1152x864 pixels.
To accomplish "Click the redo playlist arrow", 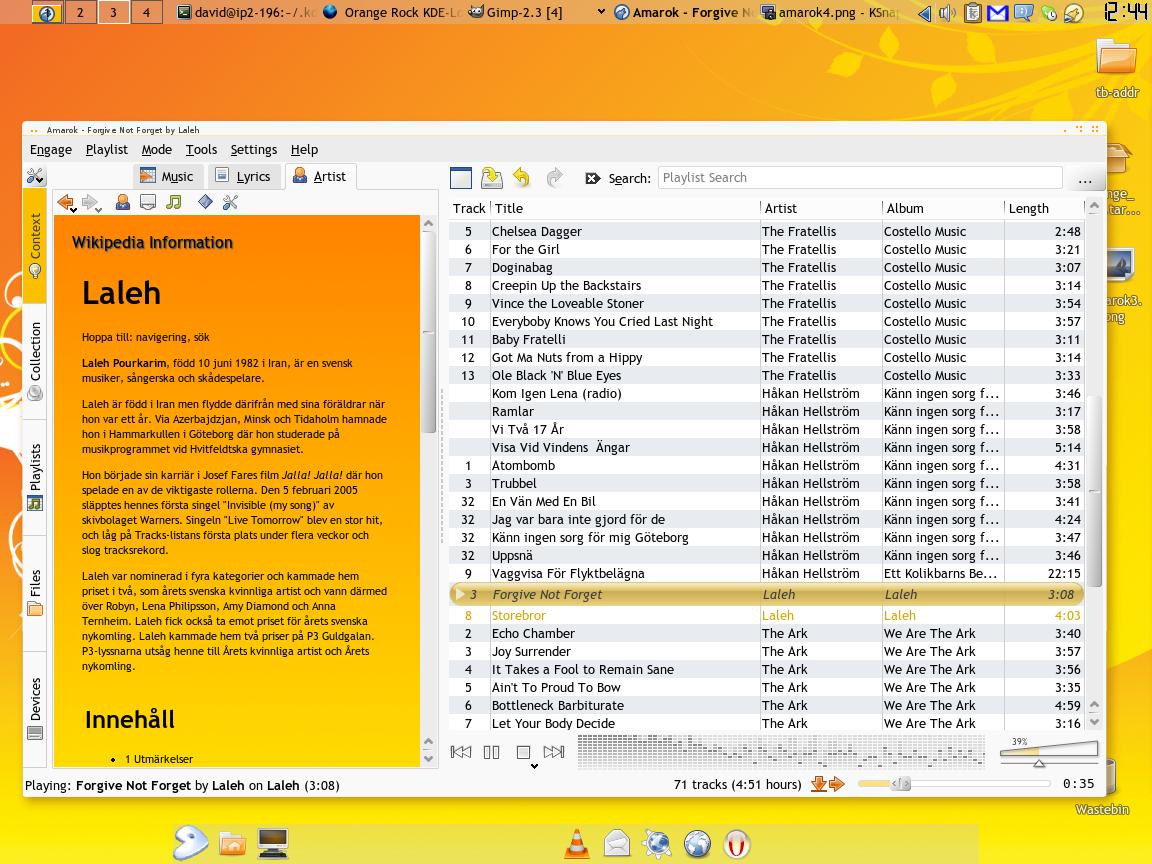I will (555, 177).
